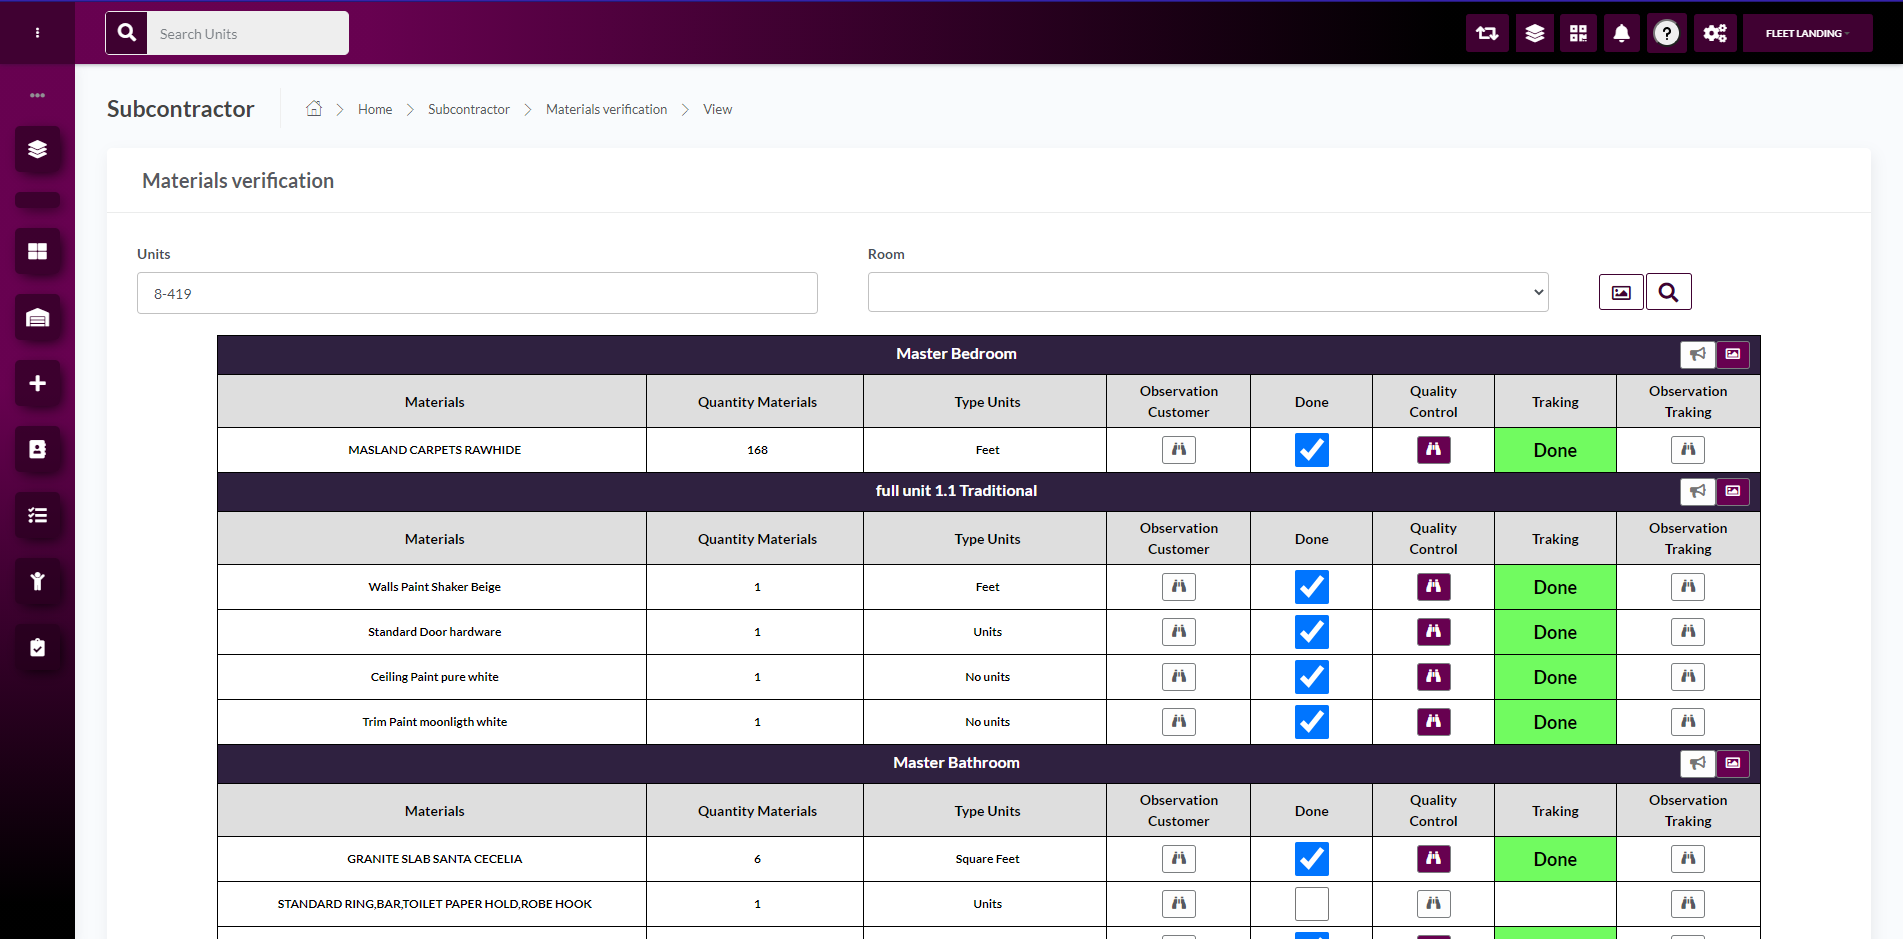1903x939 pixels.
Task: Click the megaphone icon in Master Bedroom header
Action: tap(1697, 354)
